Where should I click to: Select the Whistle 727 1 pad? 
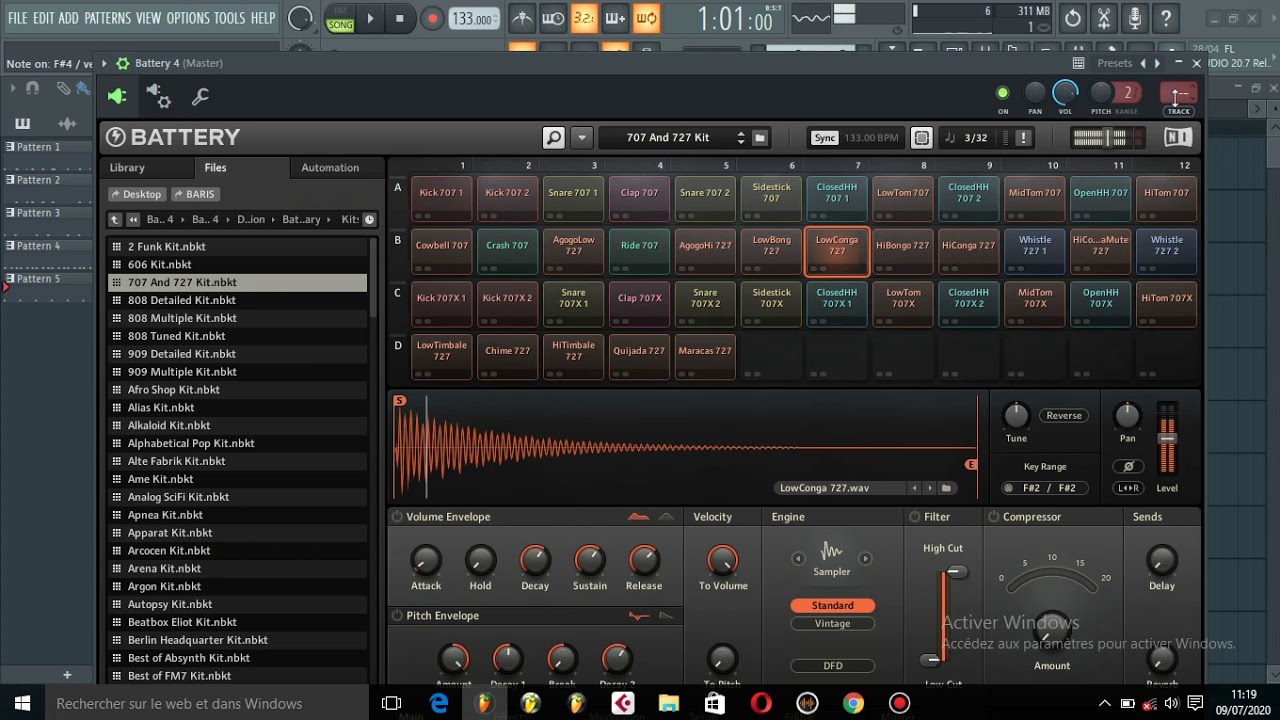pos(1035,252)
